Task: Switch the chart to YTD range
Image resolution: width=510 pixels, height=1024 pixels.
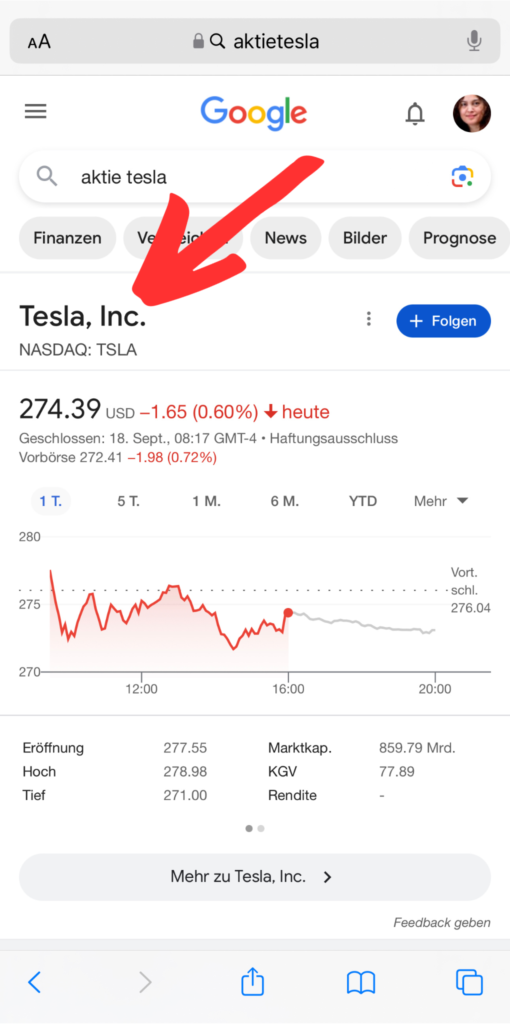Action: click(x=362, y=501)
